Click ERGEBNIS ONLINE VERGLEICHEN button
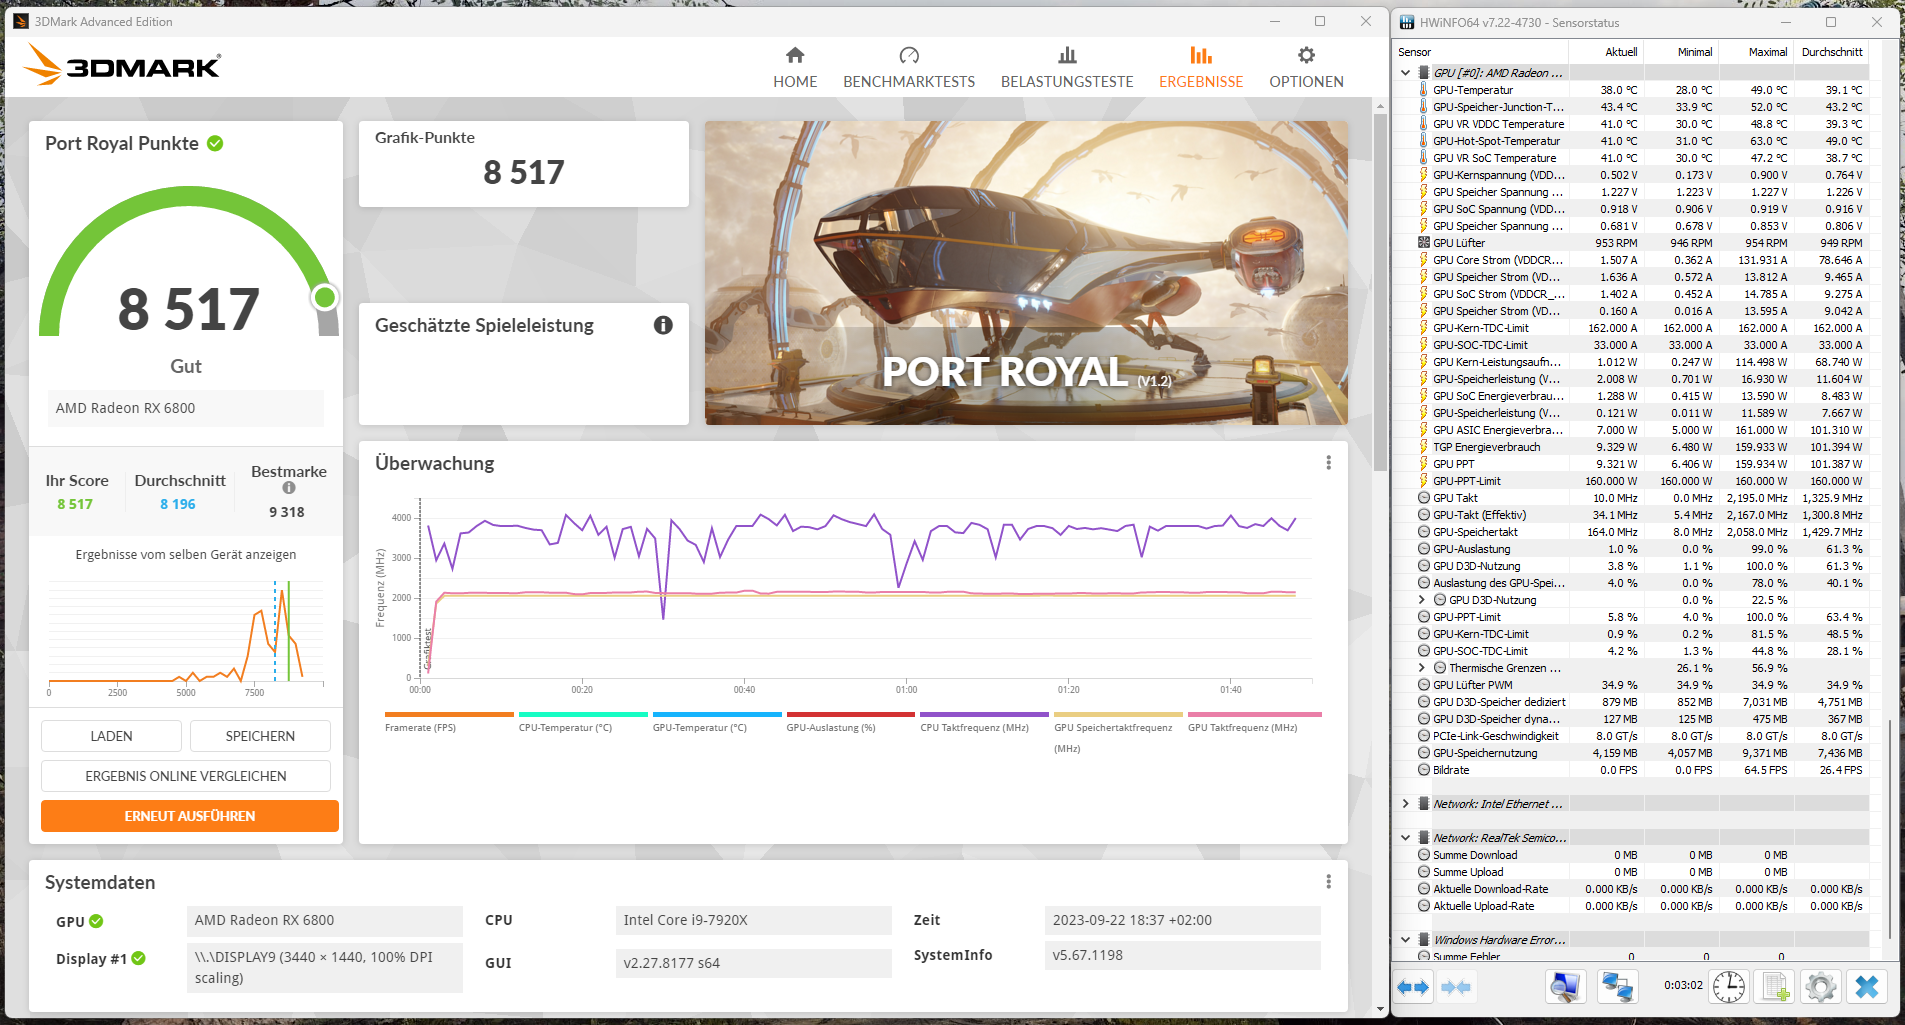 186,776
